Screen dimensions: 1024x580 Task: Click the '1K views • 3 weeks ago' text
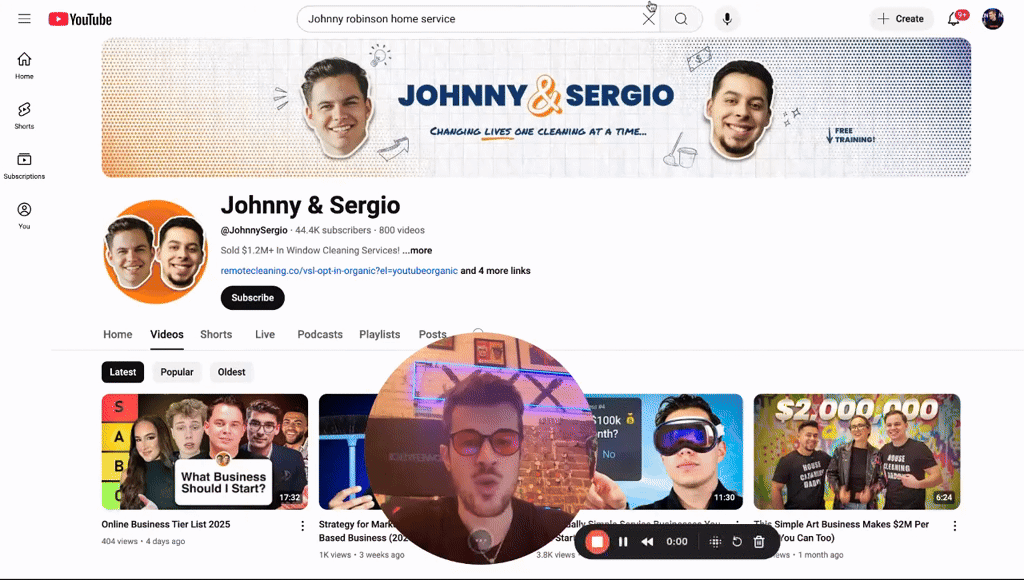tap(362, 555)
